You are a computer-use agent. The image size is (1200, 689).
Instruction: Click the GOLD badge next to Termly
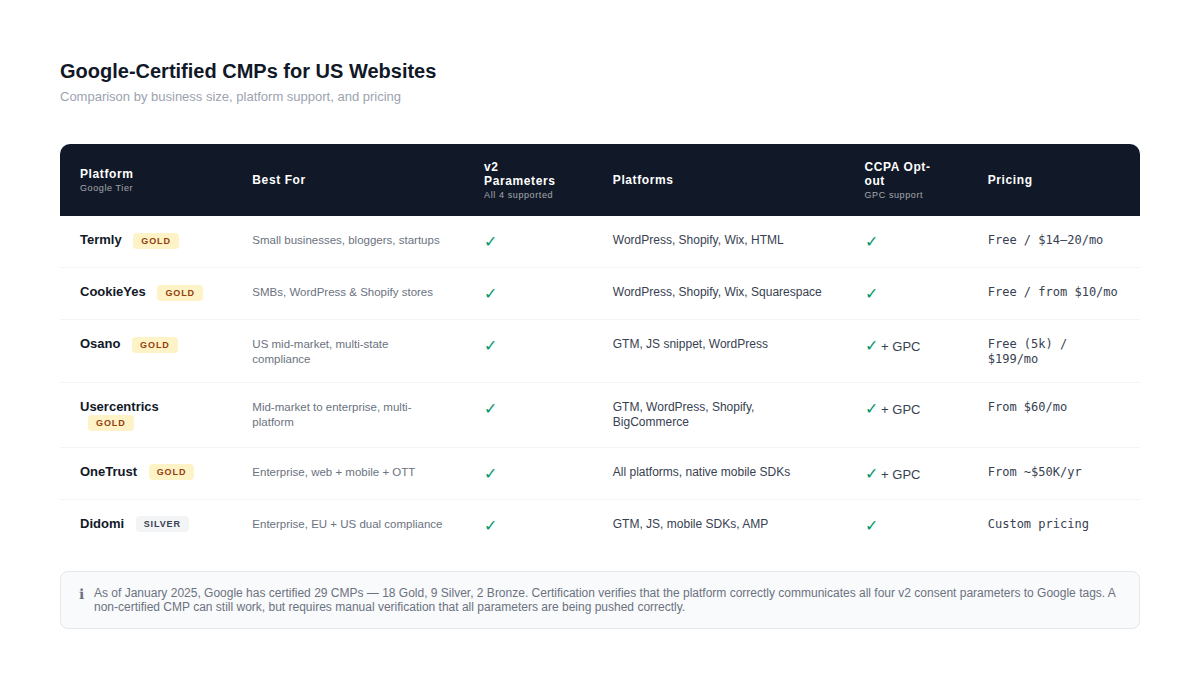click(155, 241)
